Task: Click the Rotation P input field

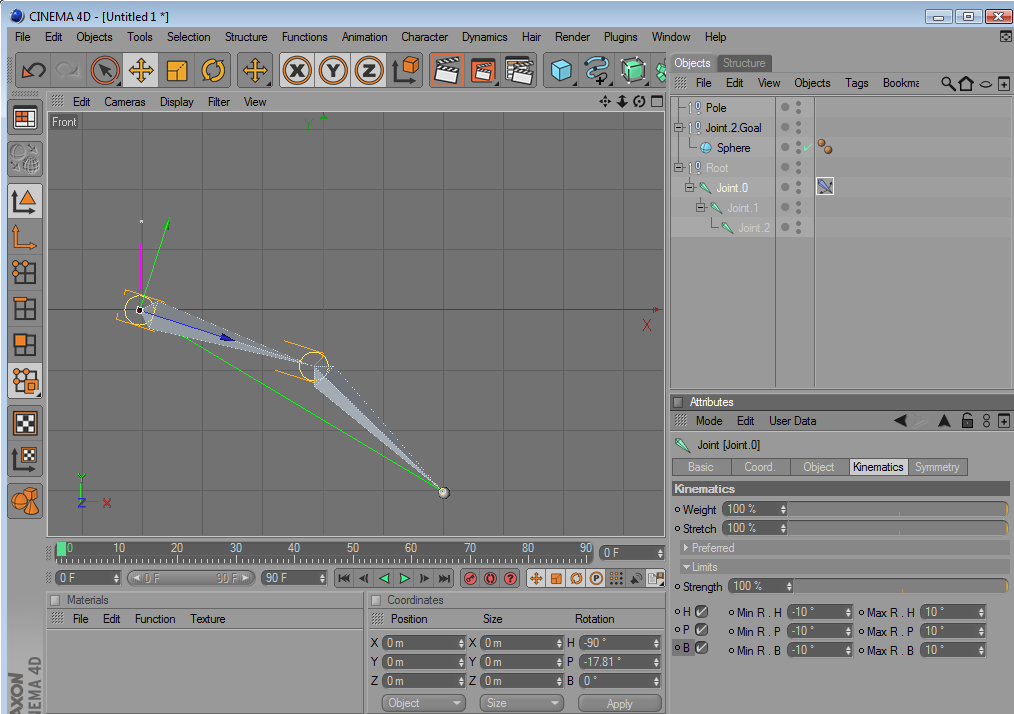Action: (620, 662)
